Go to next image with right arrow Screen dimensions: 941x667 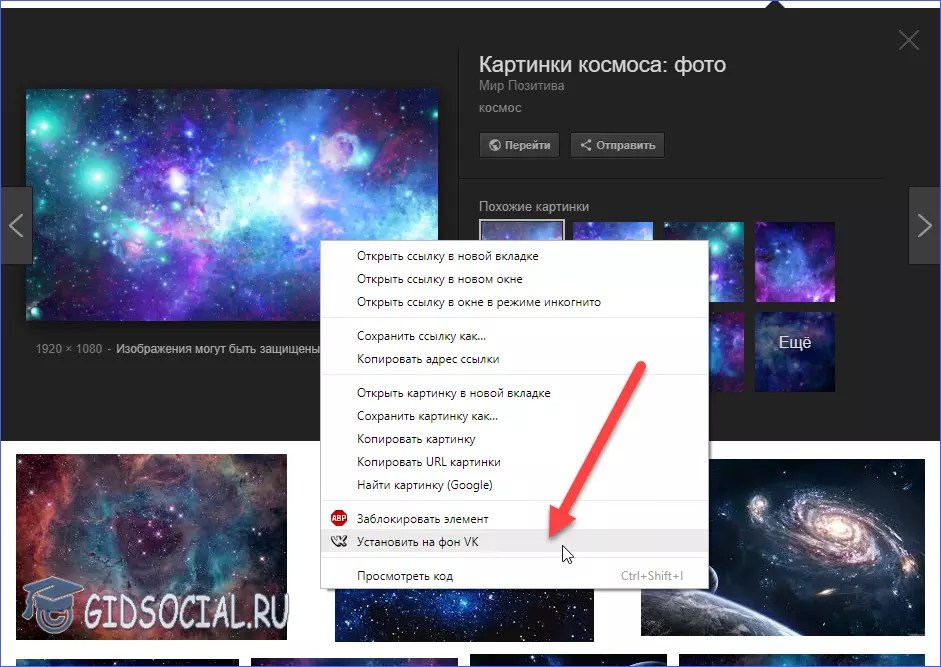click(x=924, y=225)
